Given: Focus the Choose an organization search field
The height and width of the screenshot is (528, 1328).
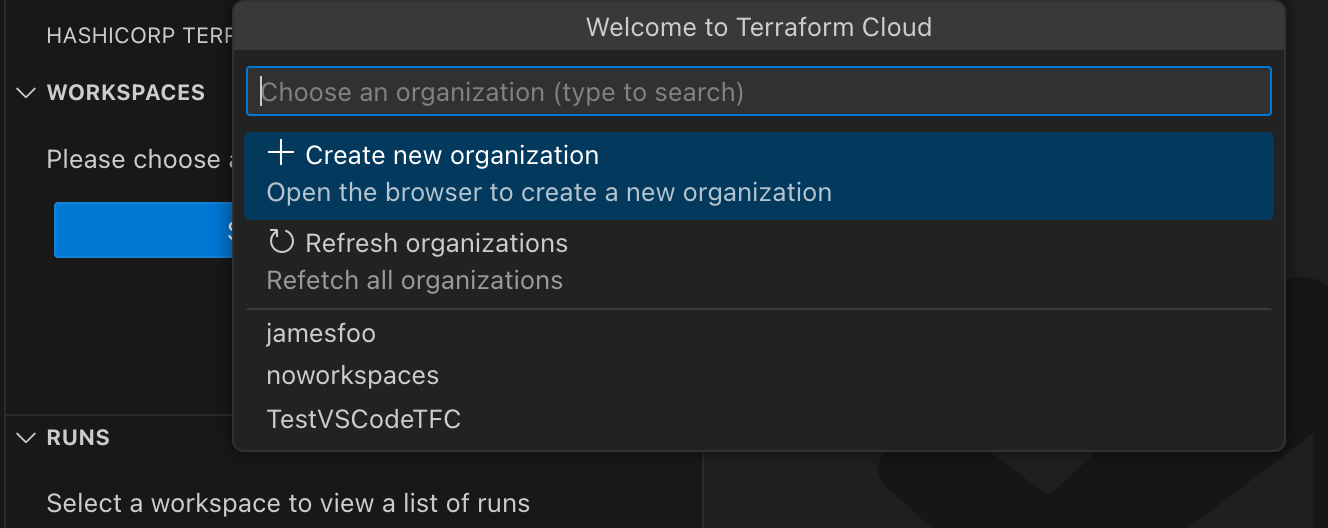Looking at the screenshot, I should (x=759, y=92).
